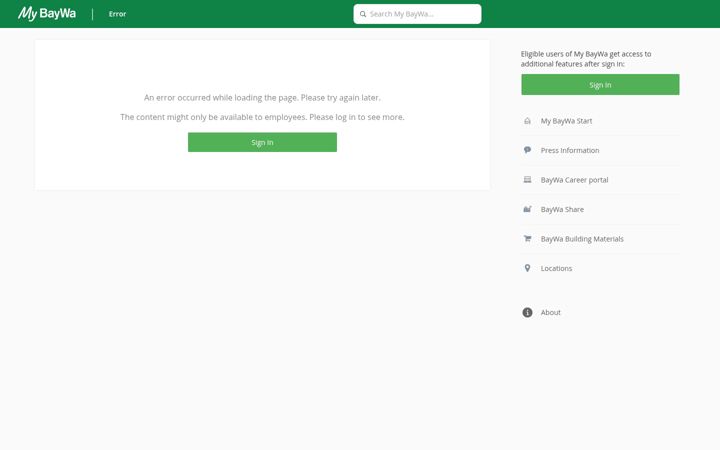Click 'content might only be available' text
The height and width of the screenshot is (450, 720).
click(x=262, y=117)
